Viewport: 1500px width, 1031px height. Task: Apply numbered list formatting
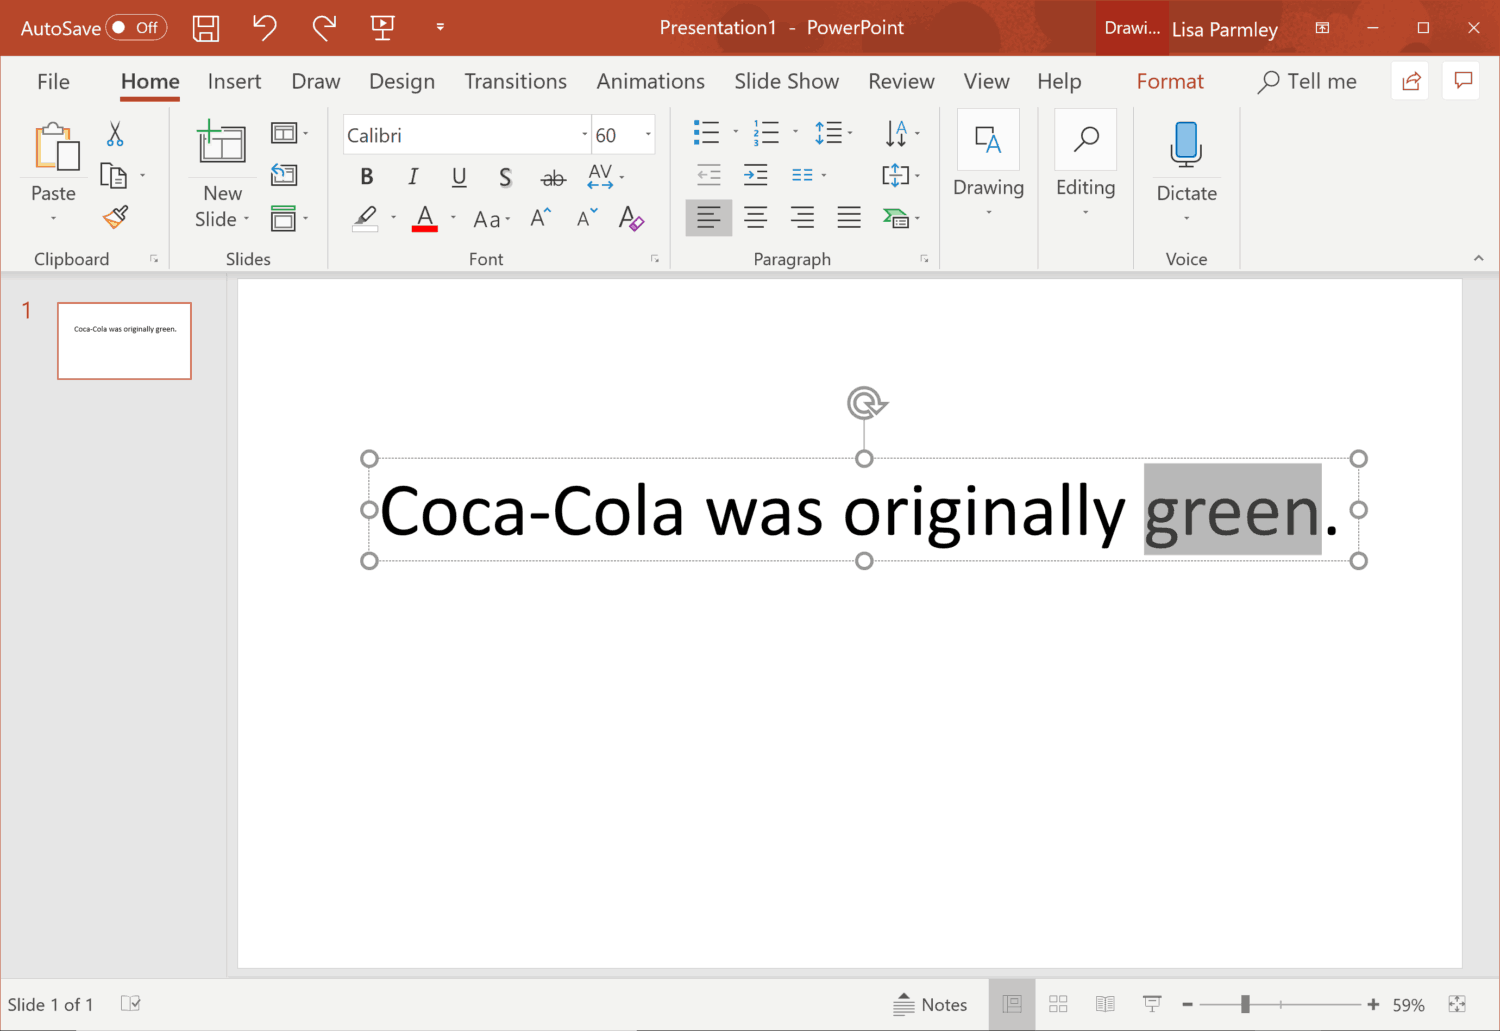766,132
